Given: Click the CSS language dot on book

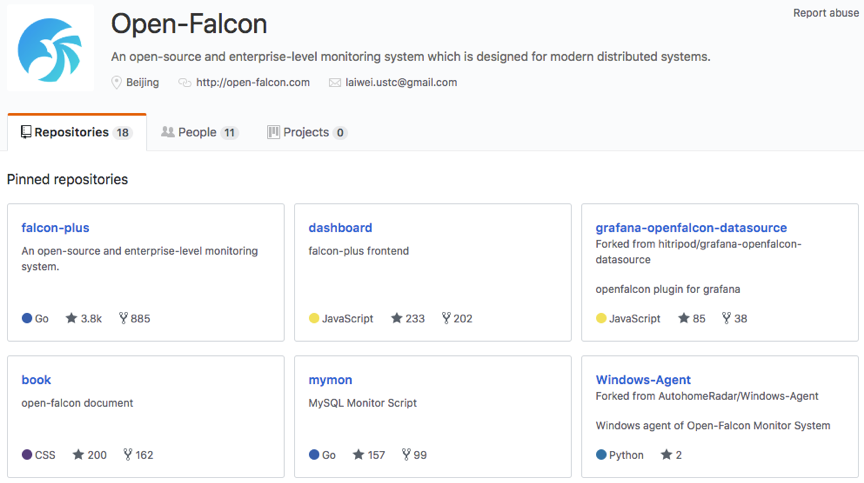Looking at the screenshot, I should point(27,454).
